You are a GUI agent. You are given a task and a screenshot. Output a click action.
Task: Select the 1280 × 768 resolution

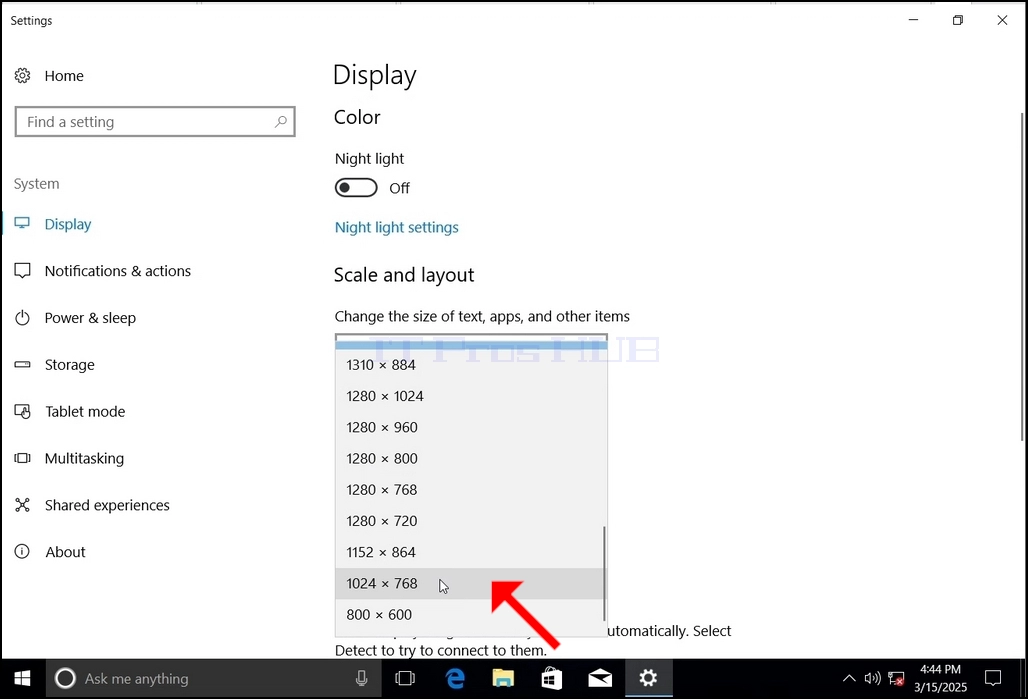(469, 490)
